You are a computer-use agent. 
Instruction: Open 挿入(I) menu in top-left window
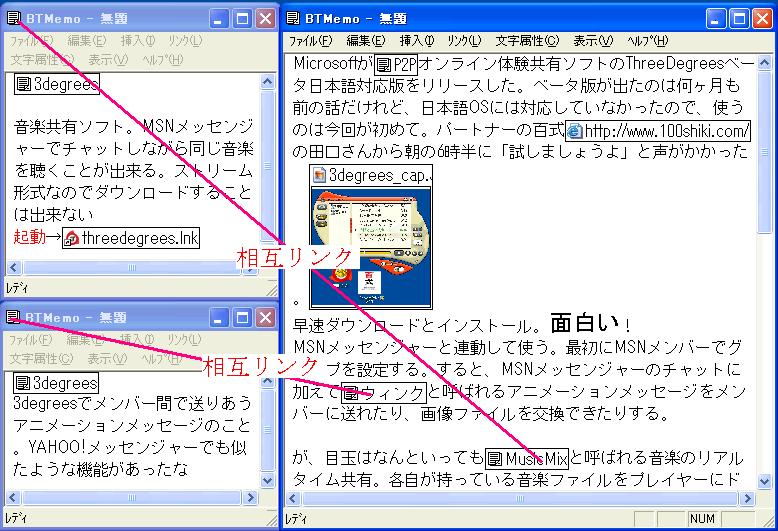[x=138, y=41]
